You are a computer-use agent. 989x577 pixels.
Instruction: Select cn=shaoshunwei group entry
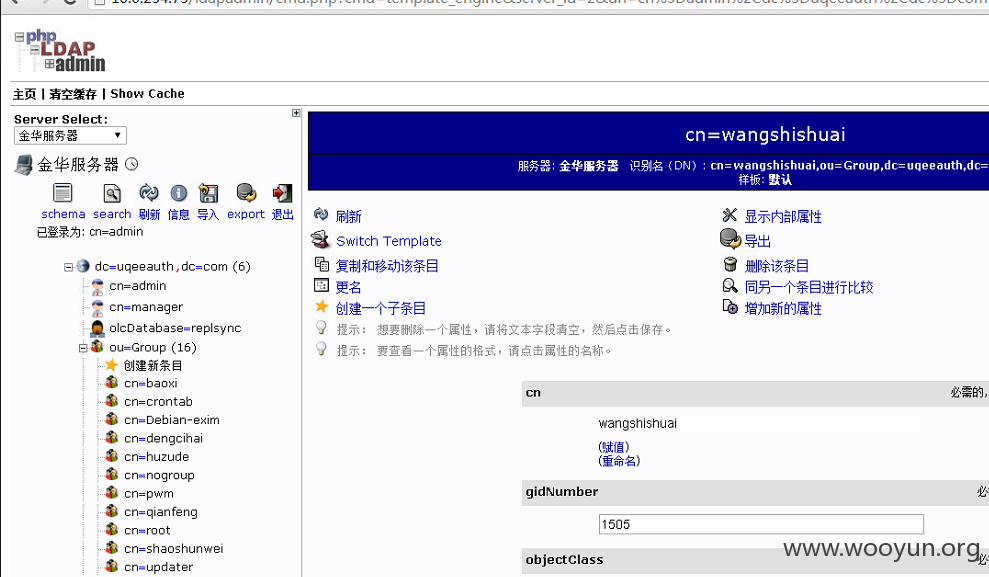coord(173,549)
